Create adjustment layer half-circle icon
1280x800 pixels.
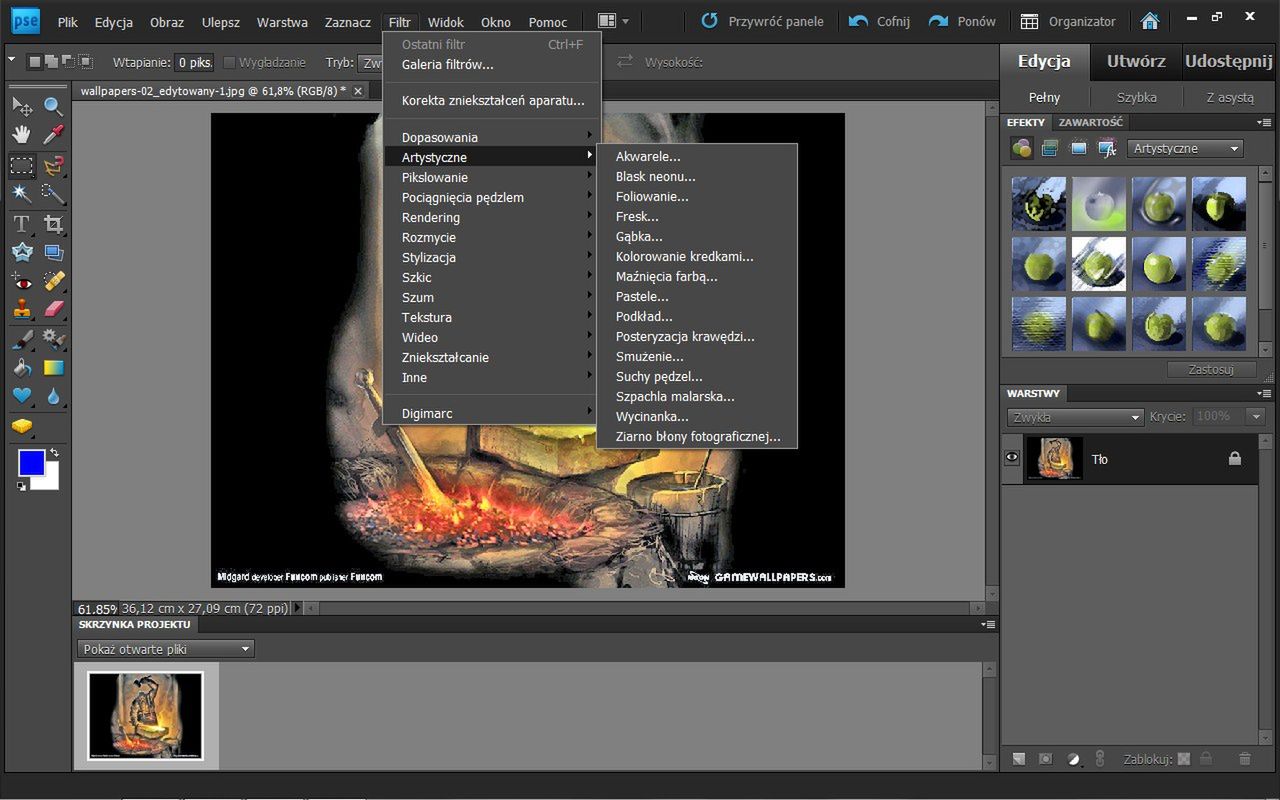[x=1073, y=759]
